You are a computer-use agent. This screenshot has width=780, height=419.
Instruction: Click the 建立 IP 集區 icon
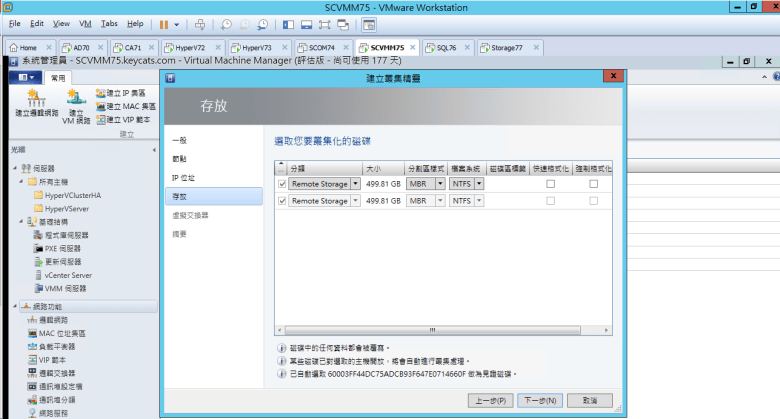(x=102, y=93)
